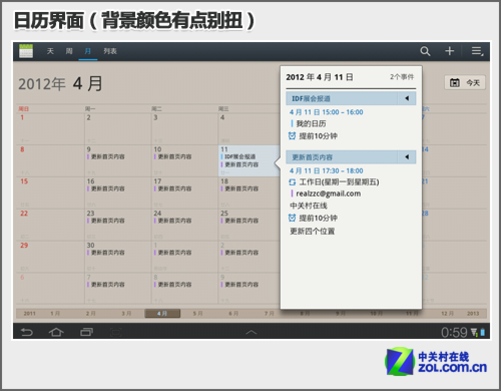Open the overflow menu icon

477,51
